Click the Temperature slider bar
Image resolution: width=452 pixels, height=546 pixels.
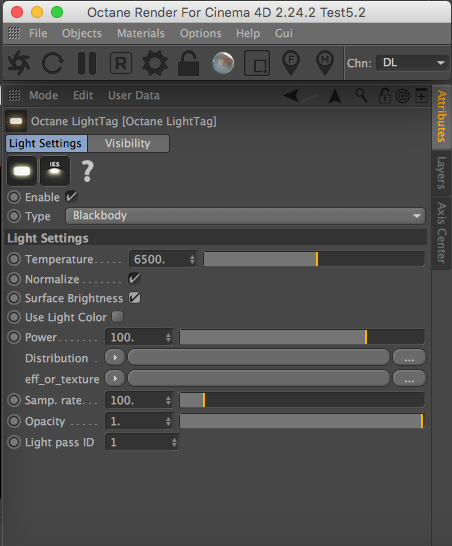(x=314, y=259)
